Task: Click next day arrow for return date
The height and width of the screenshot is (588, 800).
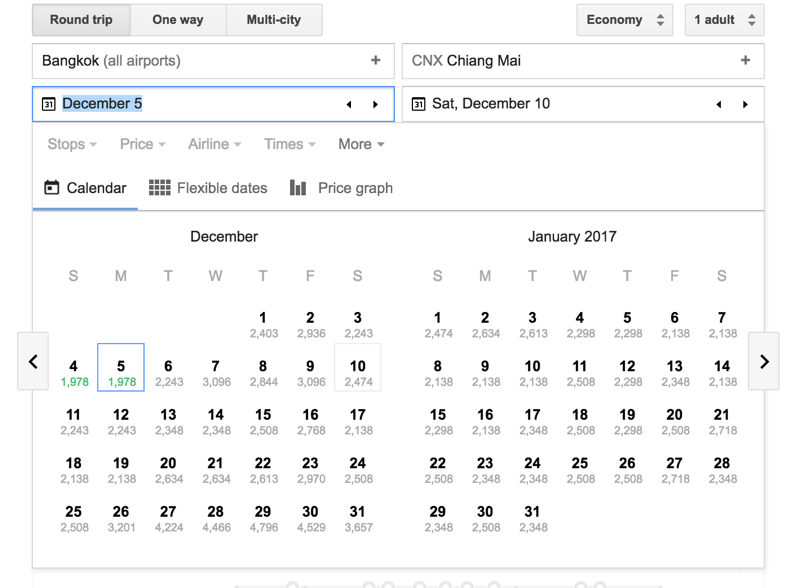Action: 746,104
